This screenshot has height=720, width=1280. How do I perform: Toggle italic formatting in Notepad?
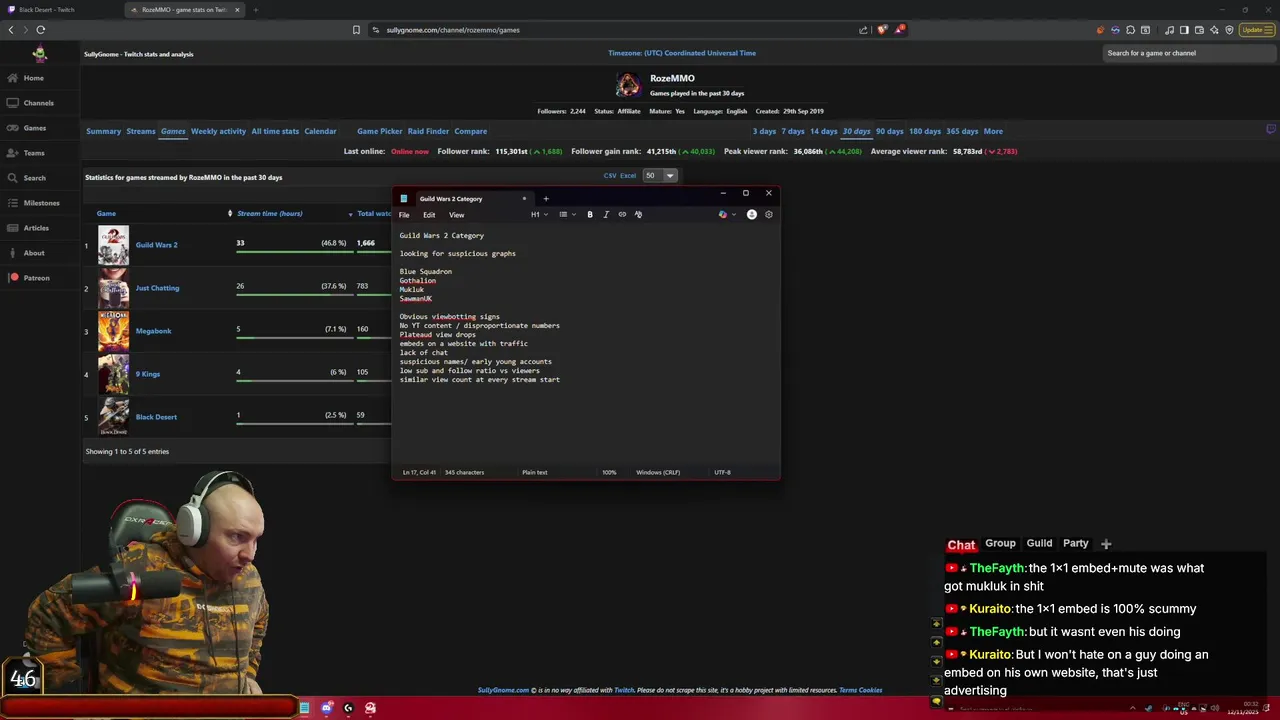(606, 214)
